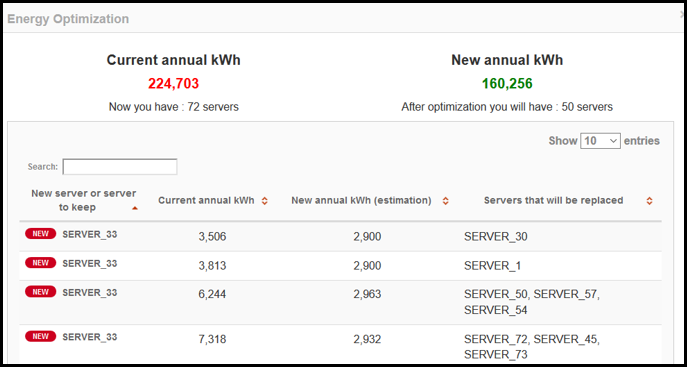
Task: Sort by Current annual kWh arrows icon
Action: tap(264, 201)
